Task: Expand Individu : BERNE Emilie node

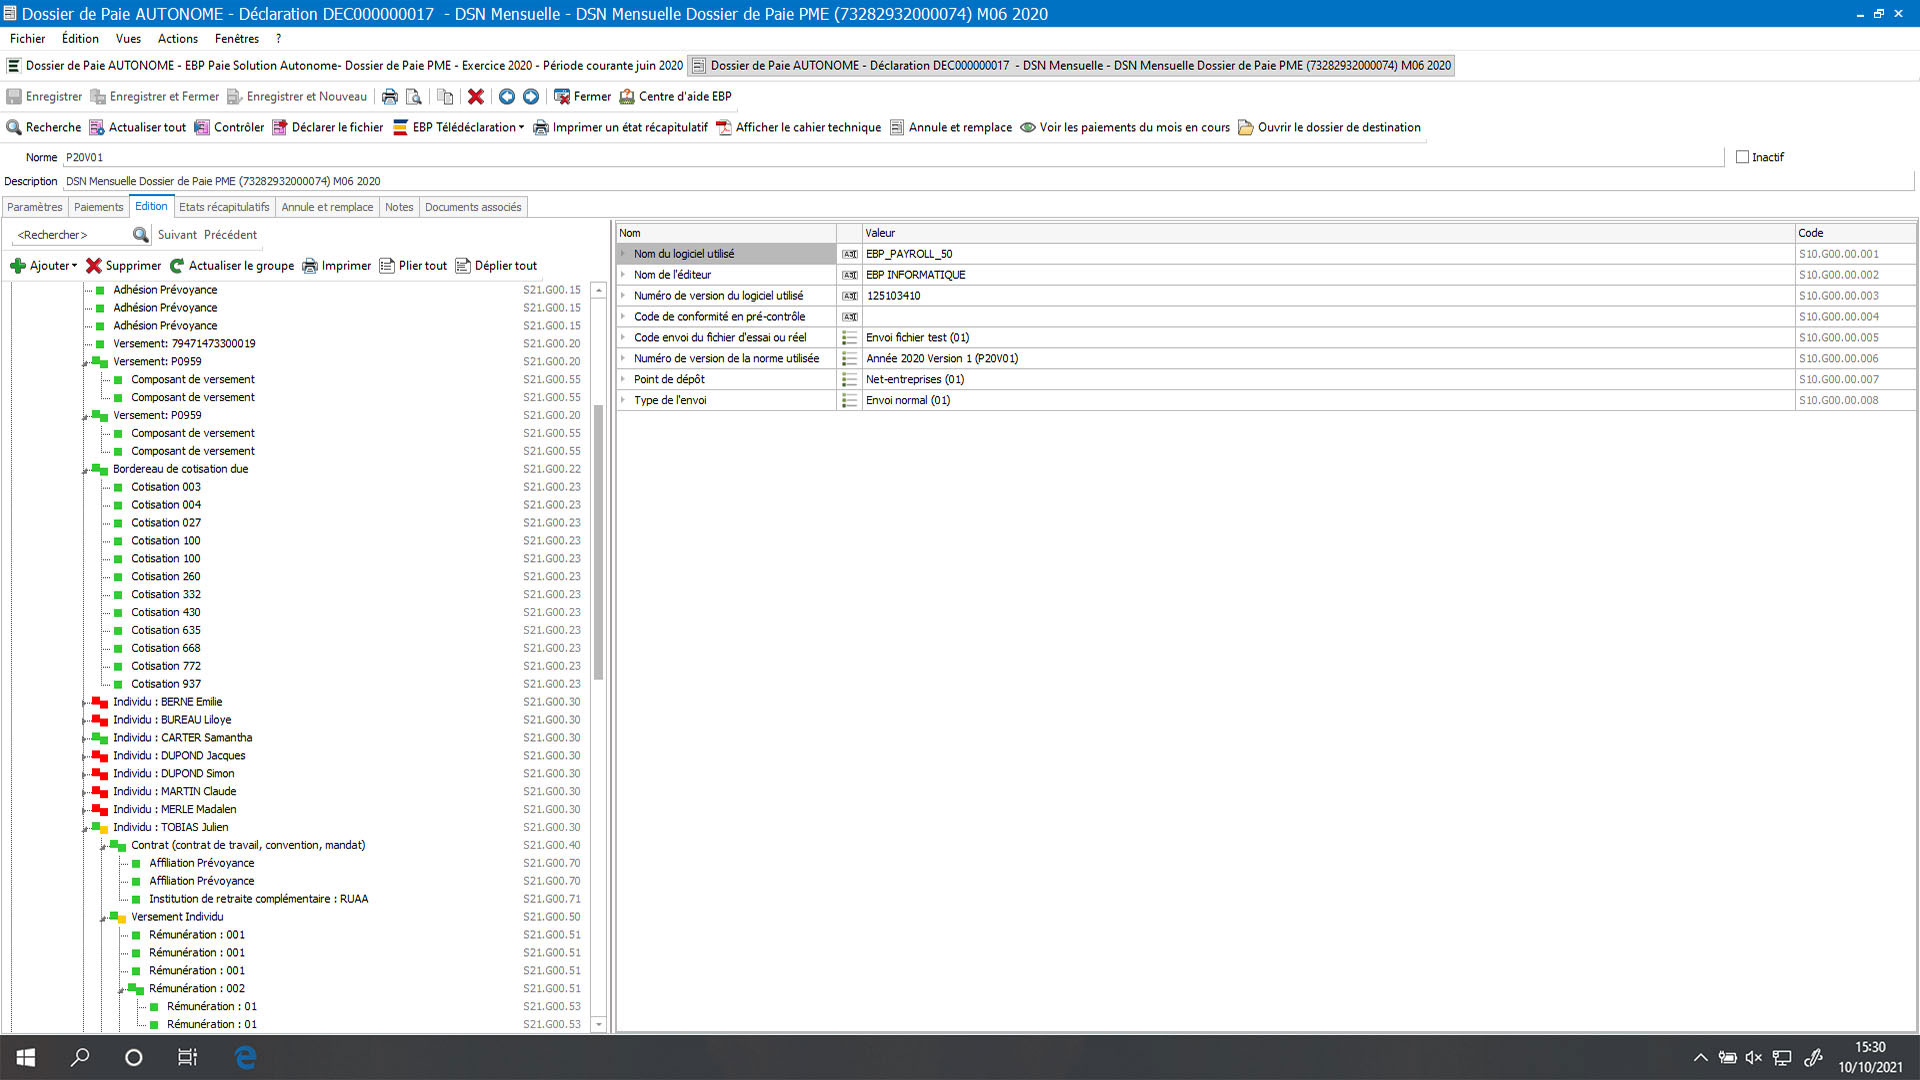Action: (85, 703)
